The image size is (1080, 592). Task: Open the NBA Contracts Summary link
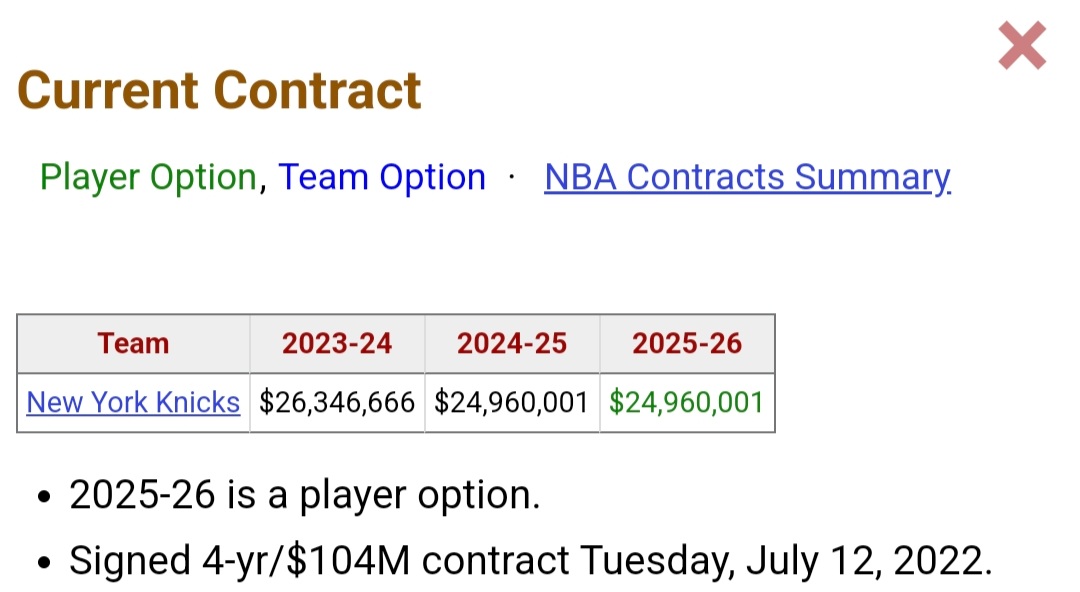(747, 177)
